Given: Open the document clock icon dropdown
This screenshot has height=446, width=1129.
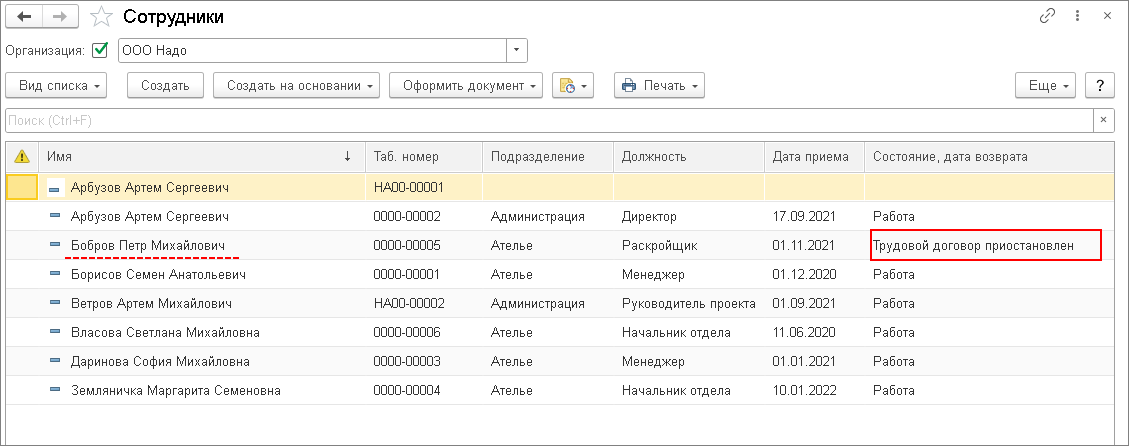Looking at the screenshot, I should (x=573, y=86).
